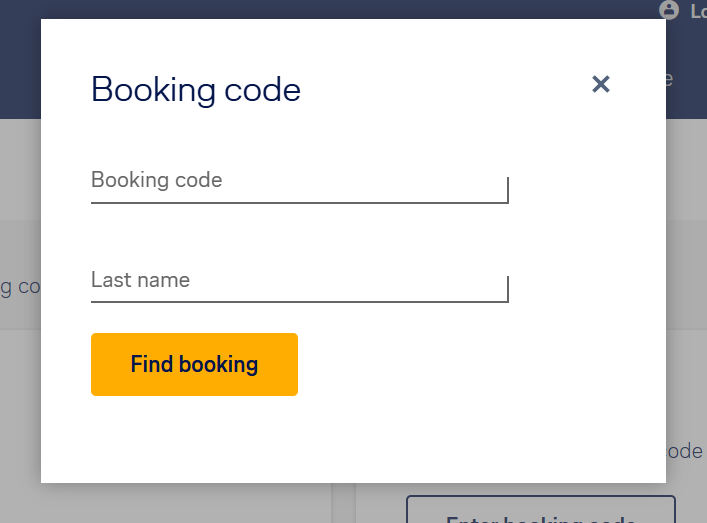Click the Find booking button
The height and width of the screenshot is (523, 707).
point(194,364)
